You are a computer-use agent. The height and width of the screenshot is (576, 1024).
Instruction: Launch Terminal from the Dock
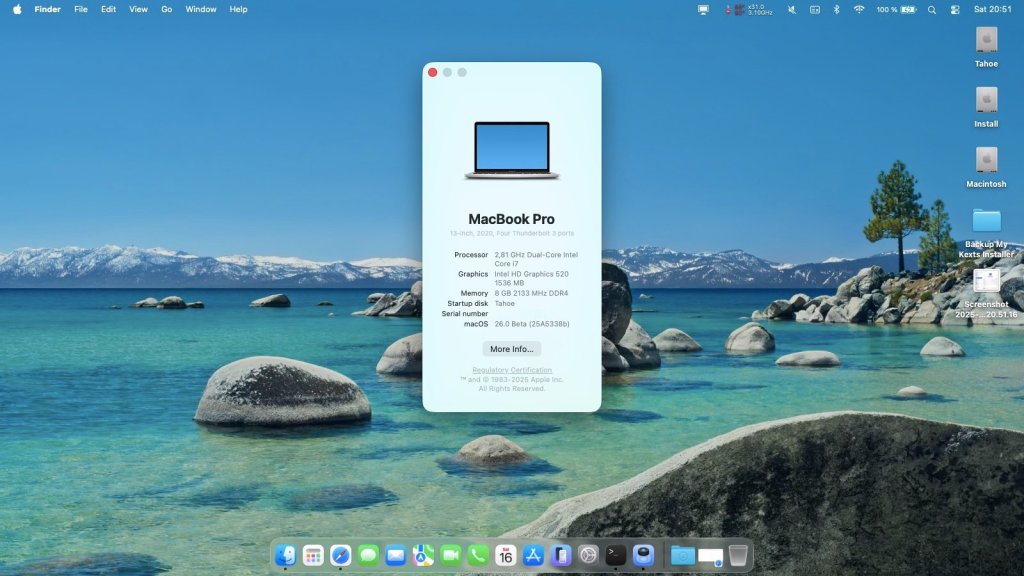(x=616, y=555)
